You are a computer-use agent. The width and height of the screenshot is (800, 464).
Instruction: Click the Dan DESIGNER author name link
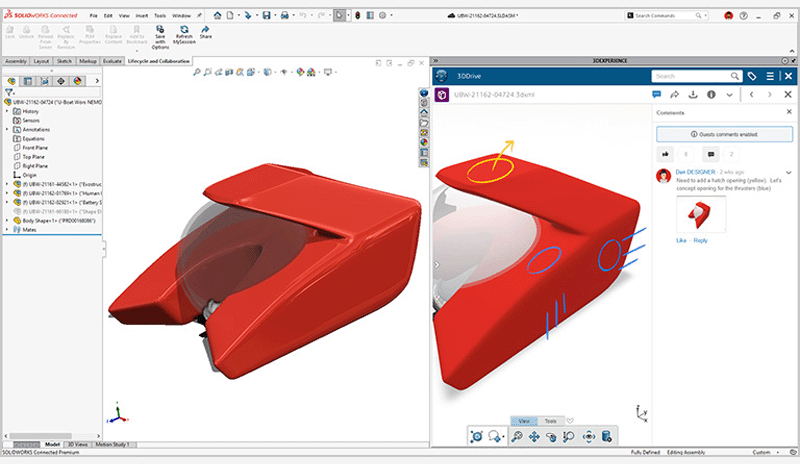(x=696, y=173)
